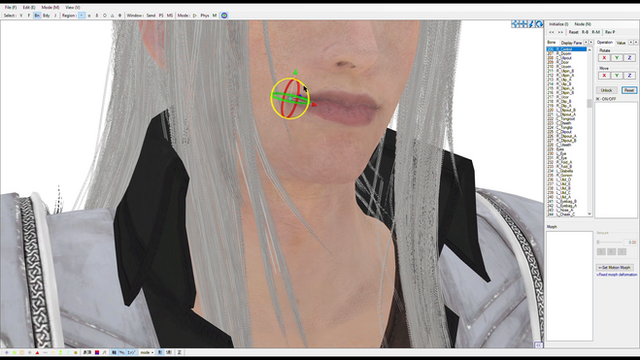Select the circle Region selection tool
Image resolution: width=640 pixels, height=360 pixels.
104,16
